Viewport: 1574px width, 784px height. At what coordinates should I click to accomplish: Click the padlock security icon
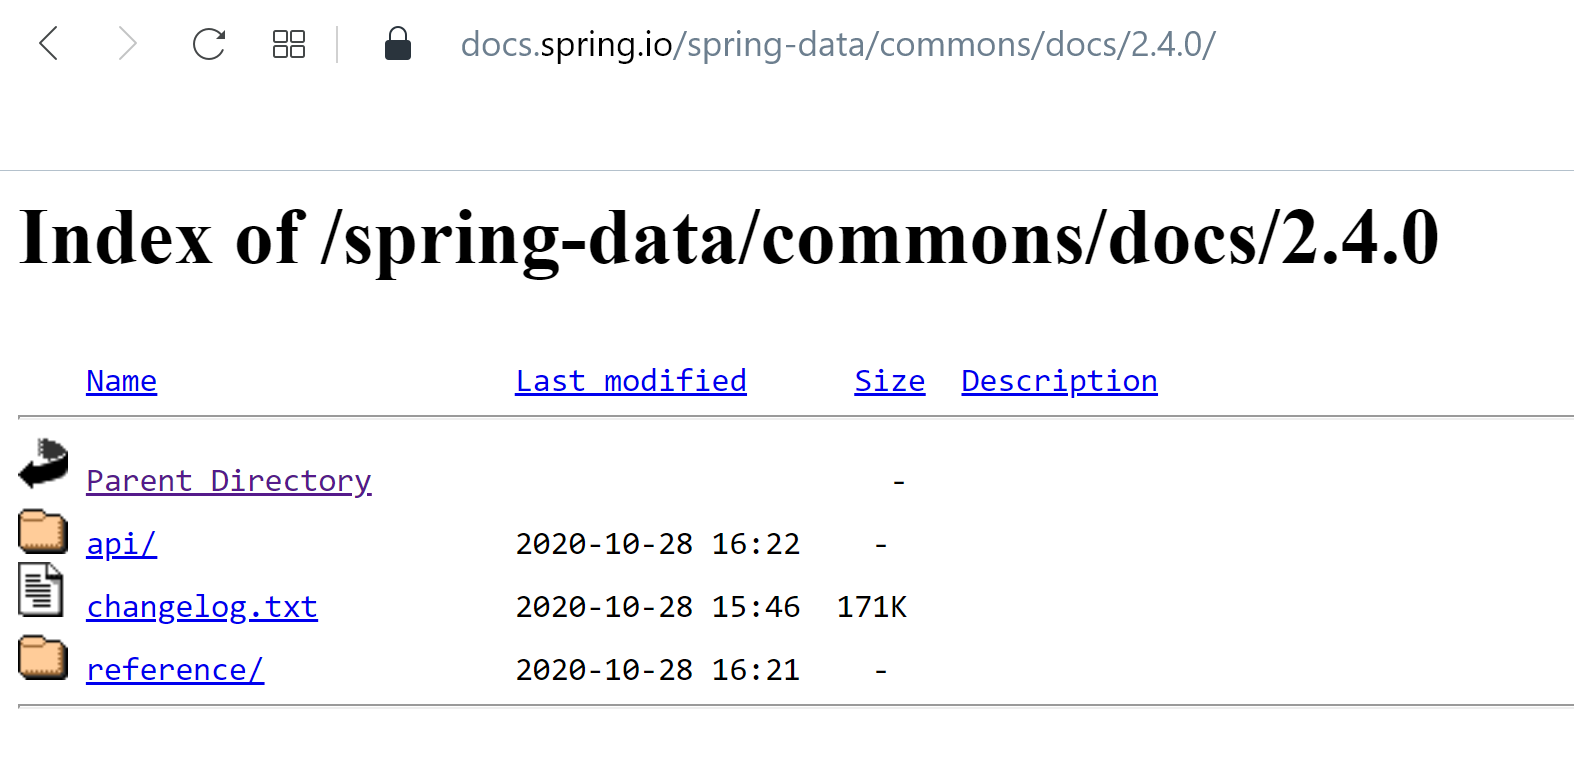point(397,44)
